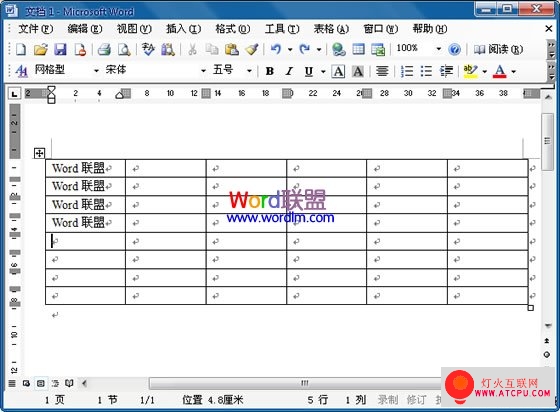The width and height of the screenshot is (560, 412).
Task: Click the 录制 status bar button
Action: pos(388,400)
